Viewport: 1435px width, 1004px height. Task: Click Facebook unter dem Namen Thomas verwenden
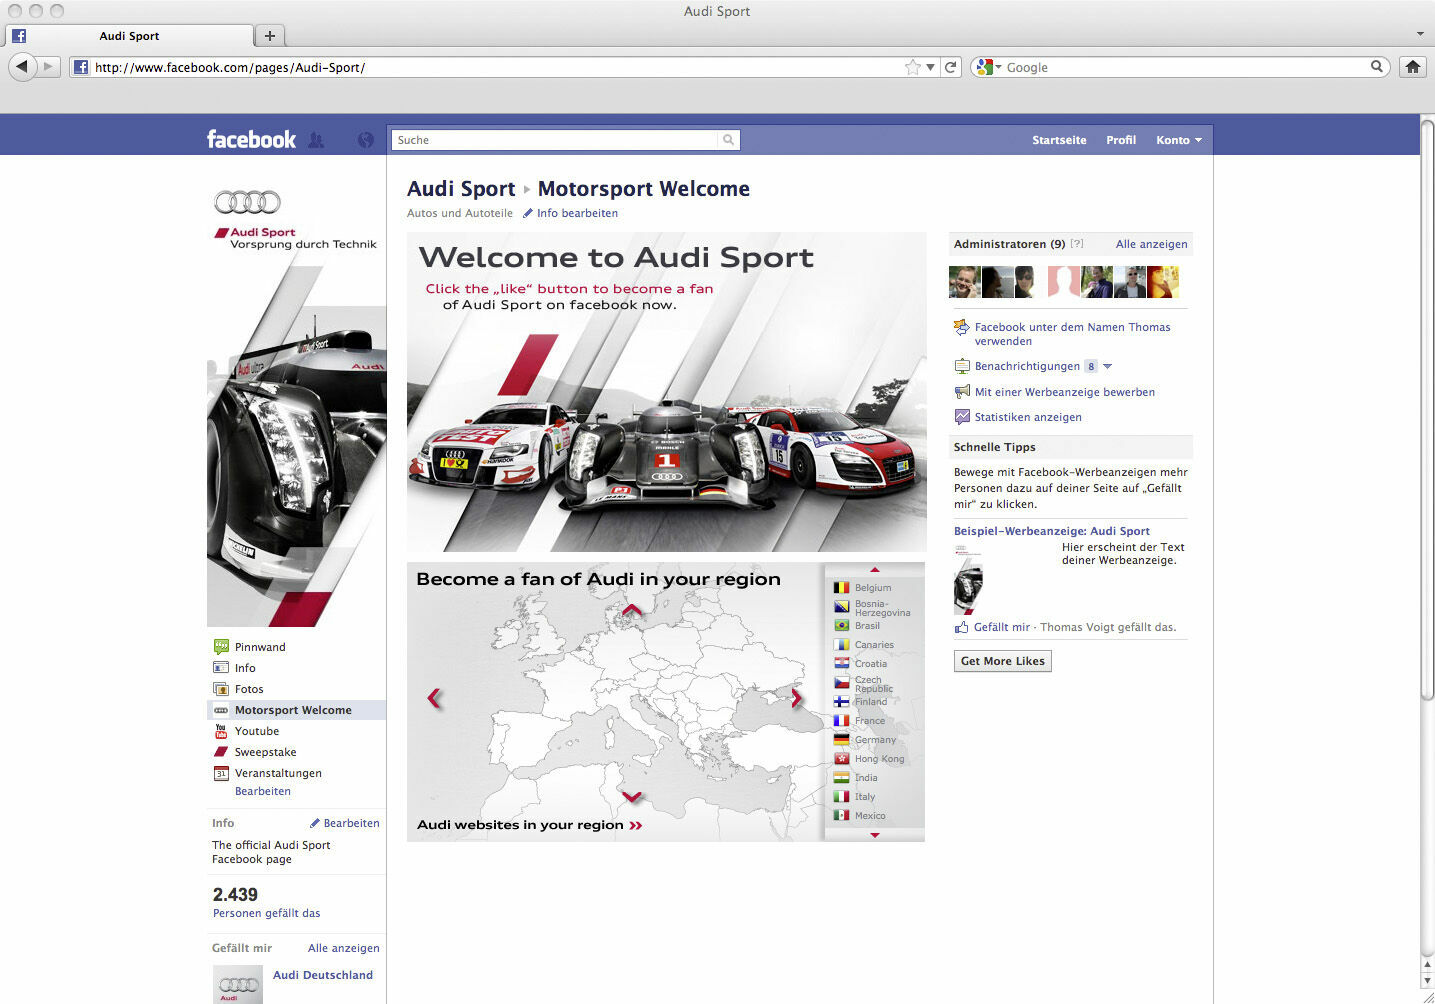(1072, 334)
